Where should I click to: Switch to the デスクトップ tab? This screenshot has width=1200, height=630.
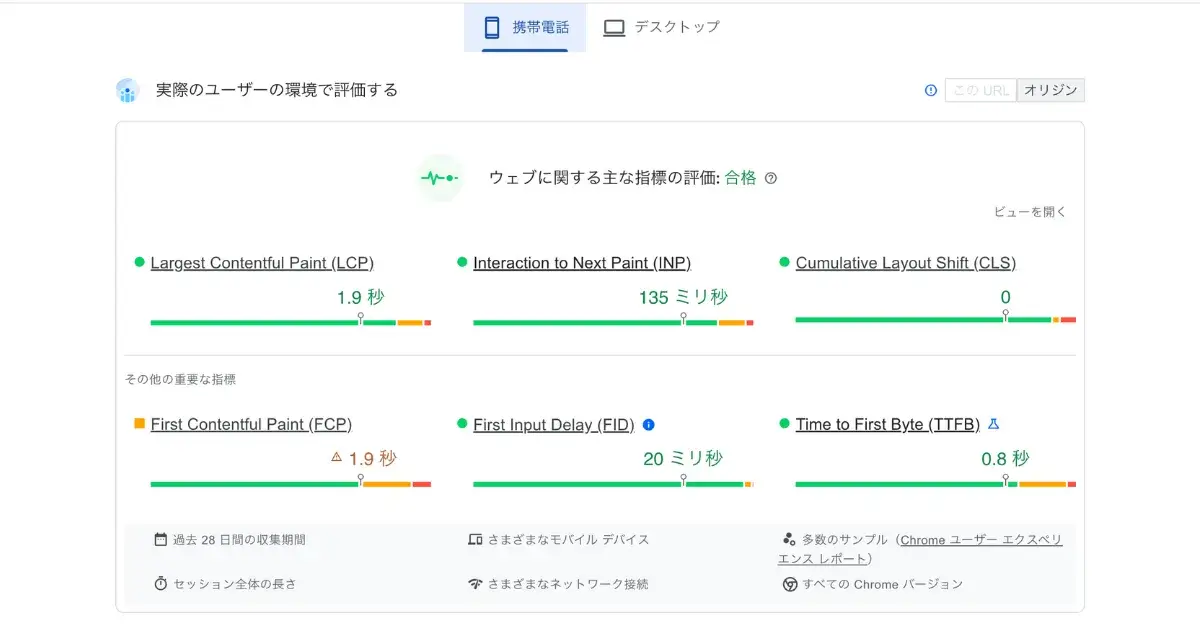661,28
